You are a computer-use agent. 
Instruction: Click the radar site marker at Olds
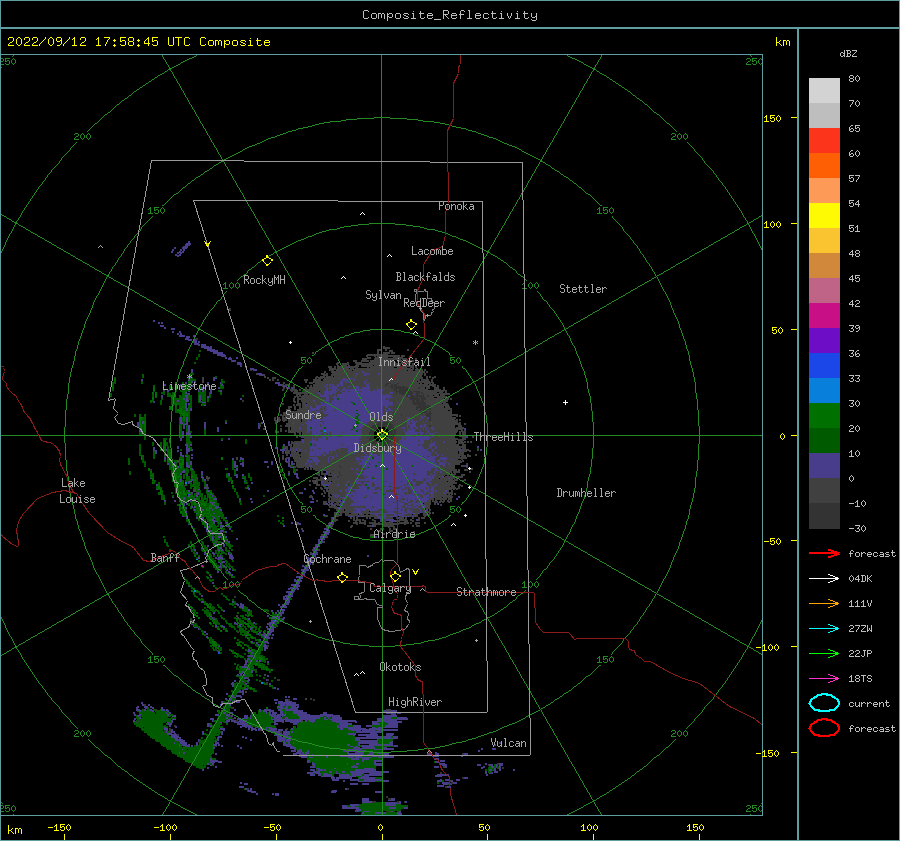382,435
